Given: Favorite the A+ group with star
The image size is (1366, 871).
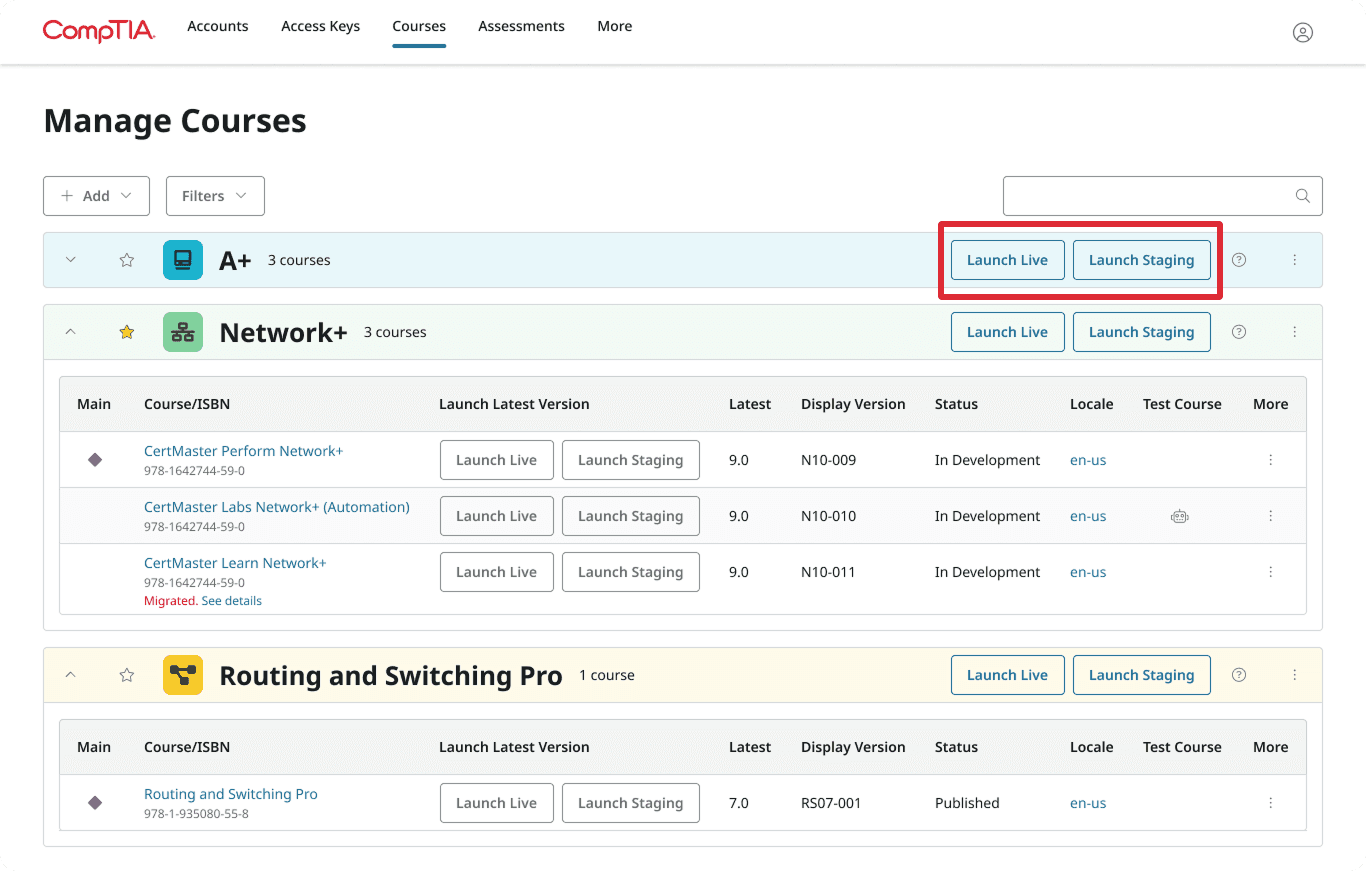Looking at the screenshot, I should (x=127, y=260).
